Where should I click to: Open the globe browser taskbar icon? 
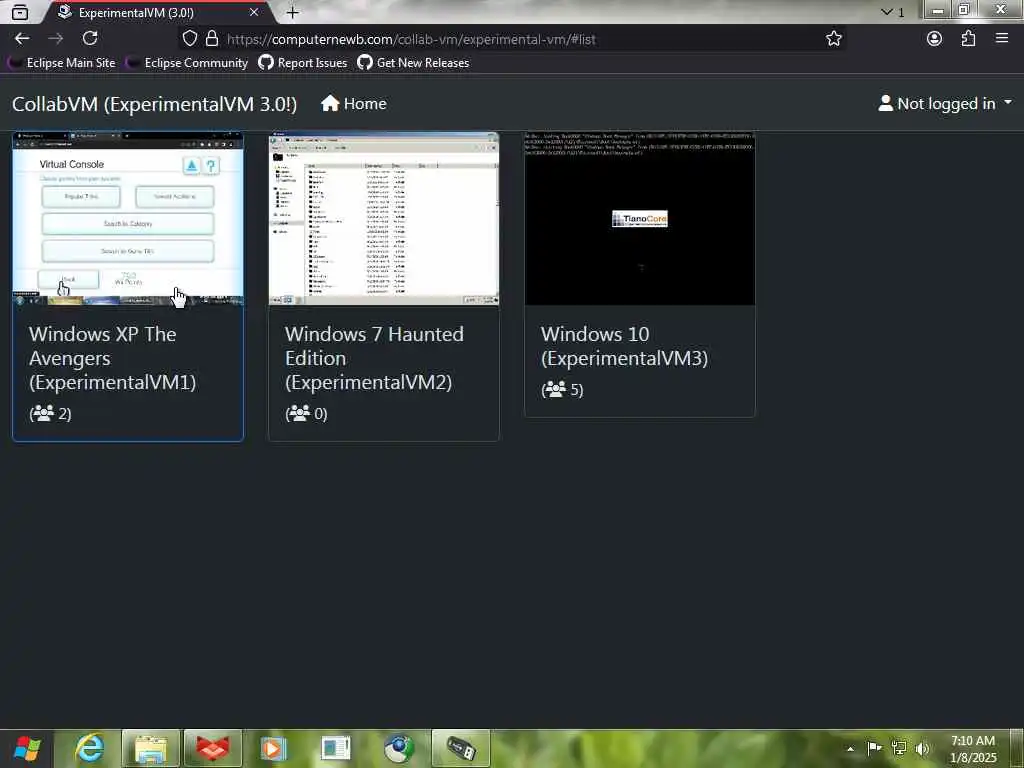(x=398, y=748)
